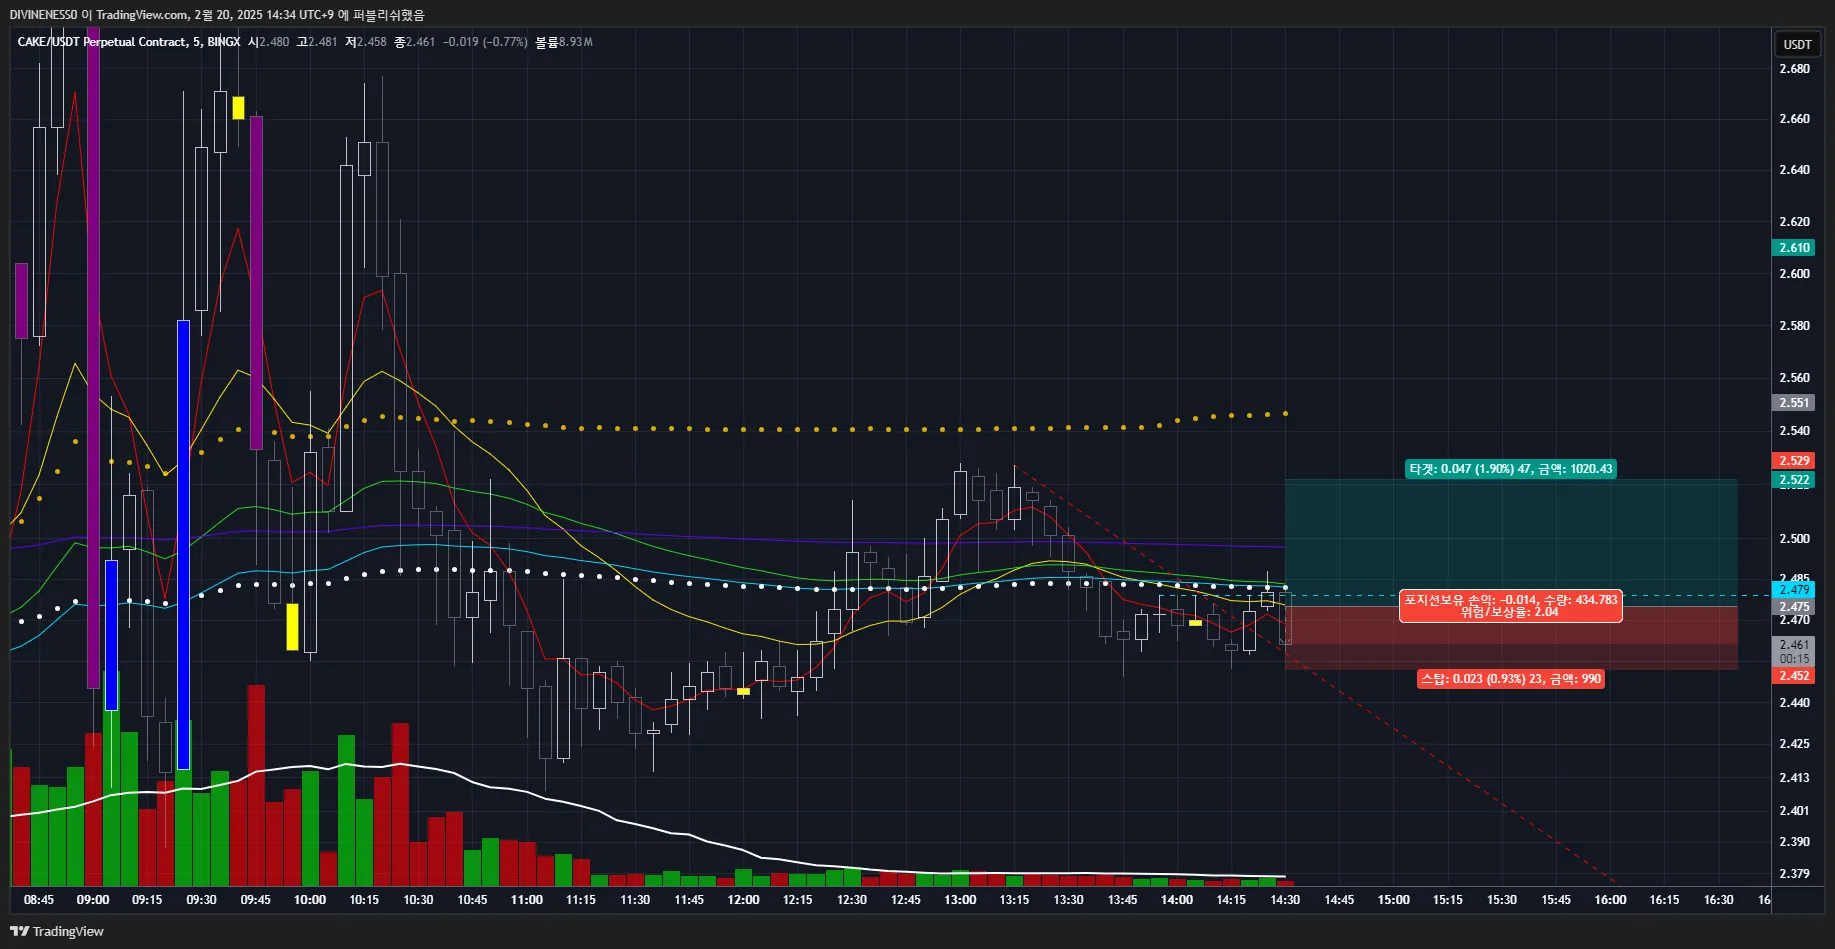Click the 14:00 time axis label
Image resolution: width=1835 pixels, height=949 pixels.
tap(1177, 900)
